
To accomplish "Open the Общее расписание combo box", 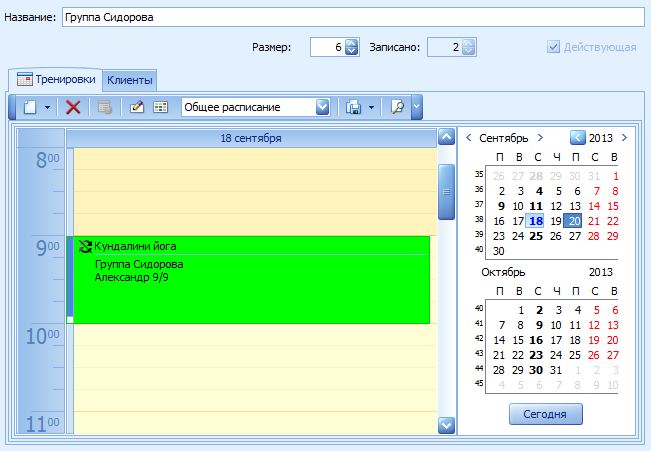I will [x=256, y=107].
